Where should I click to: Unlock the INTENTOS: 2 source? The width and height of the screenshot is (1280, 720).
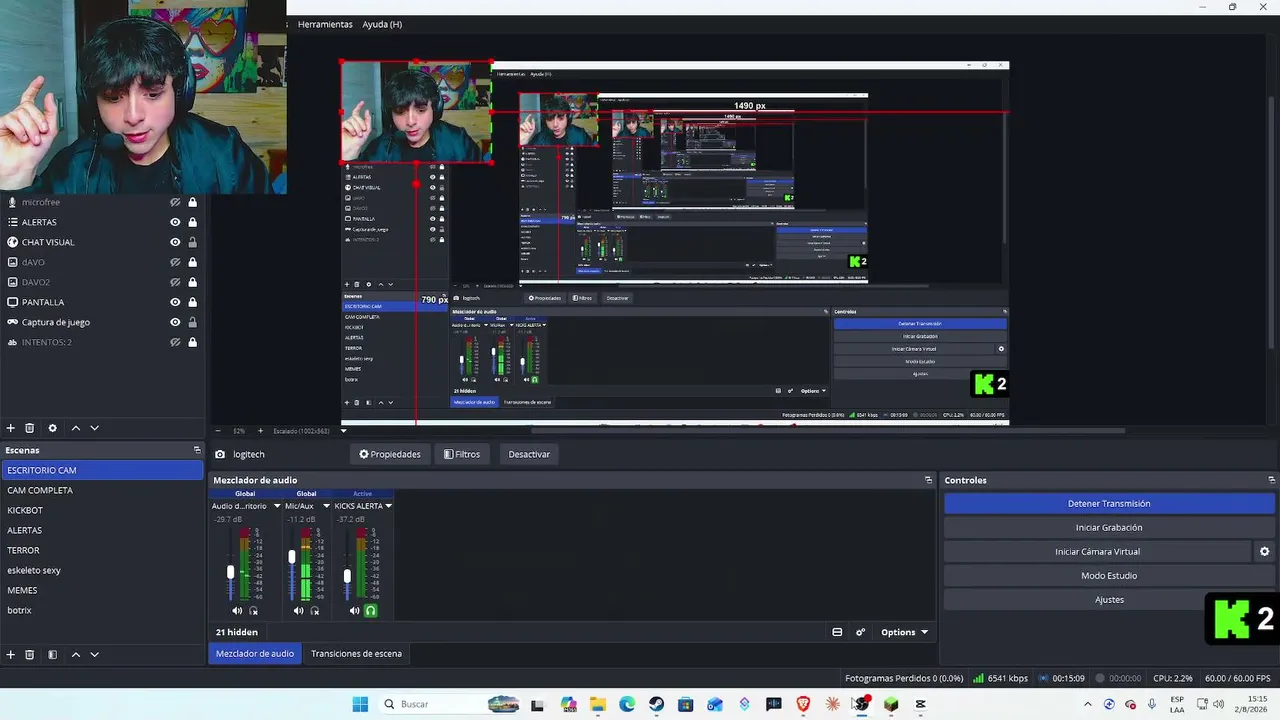192,342
